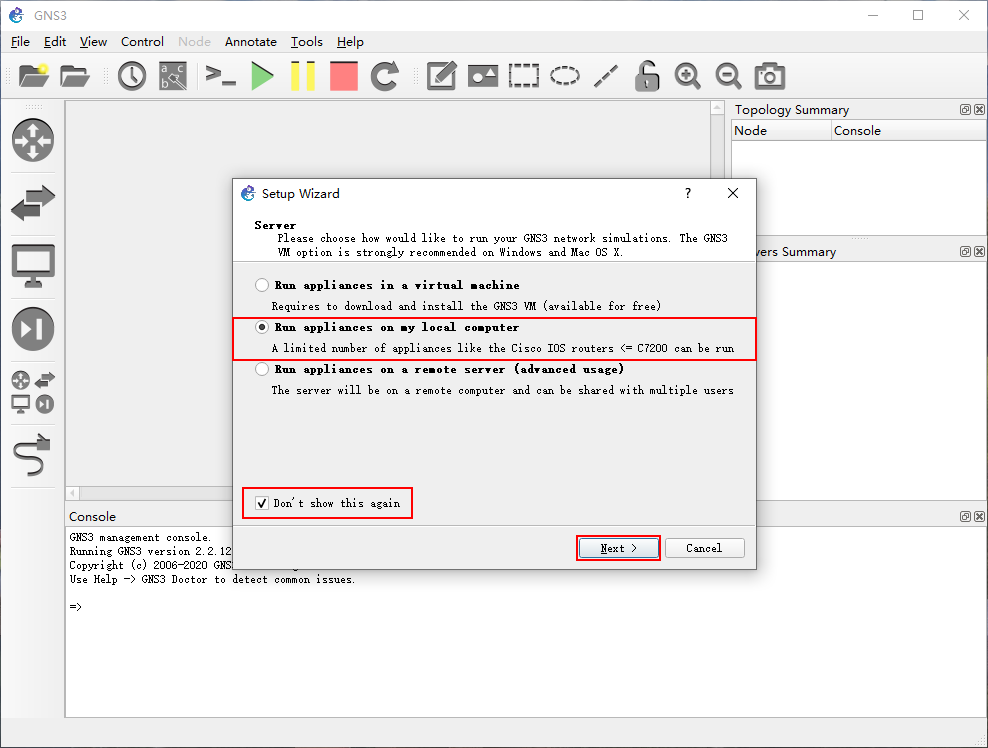Click the Zoom in magnifier icon
The height and width of the screenshot is (748, 988).
[687, 76]
